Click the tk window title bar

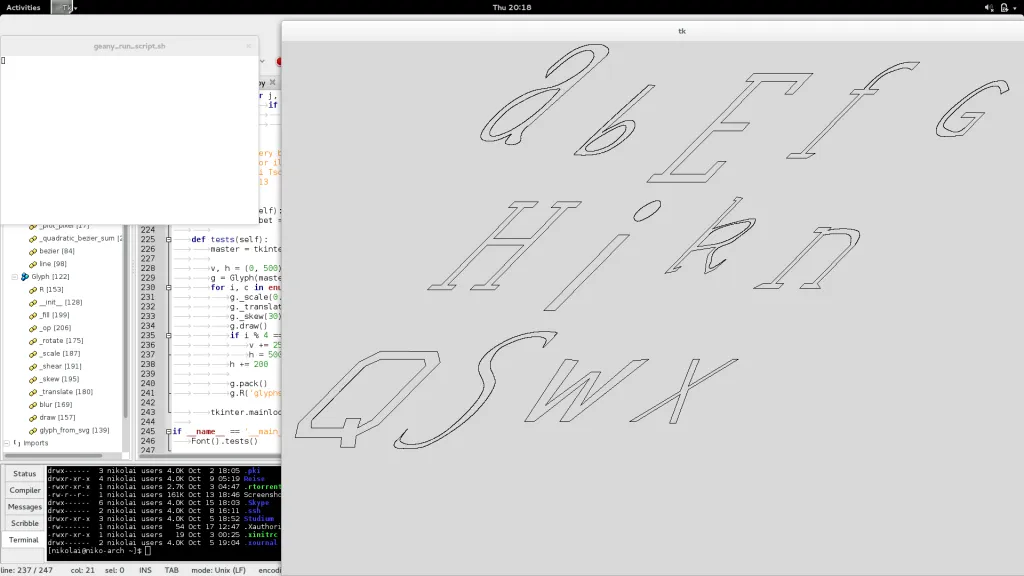click(653, 31)
